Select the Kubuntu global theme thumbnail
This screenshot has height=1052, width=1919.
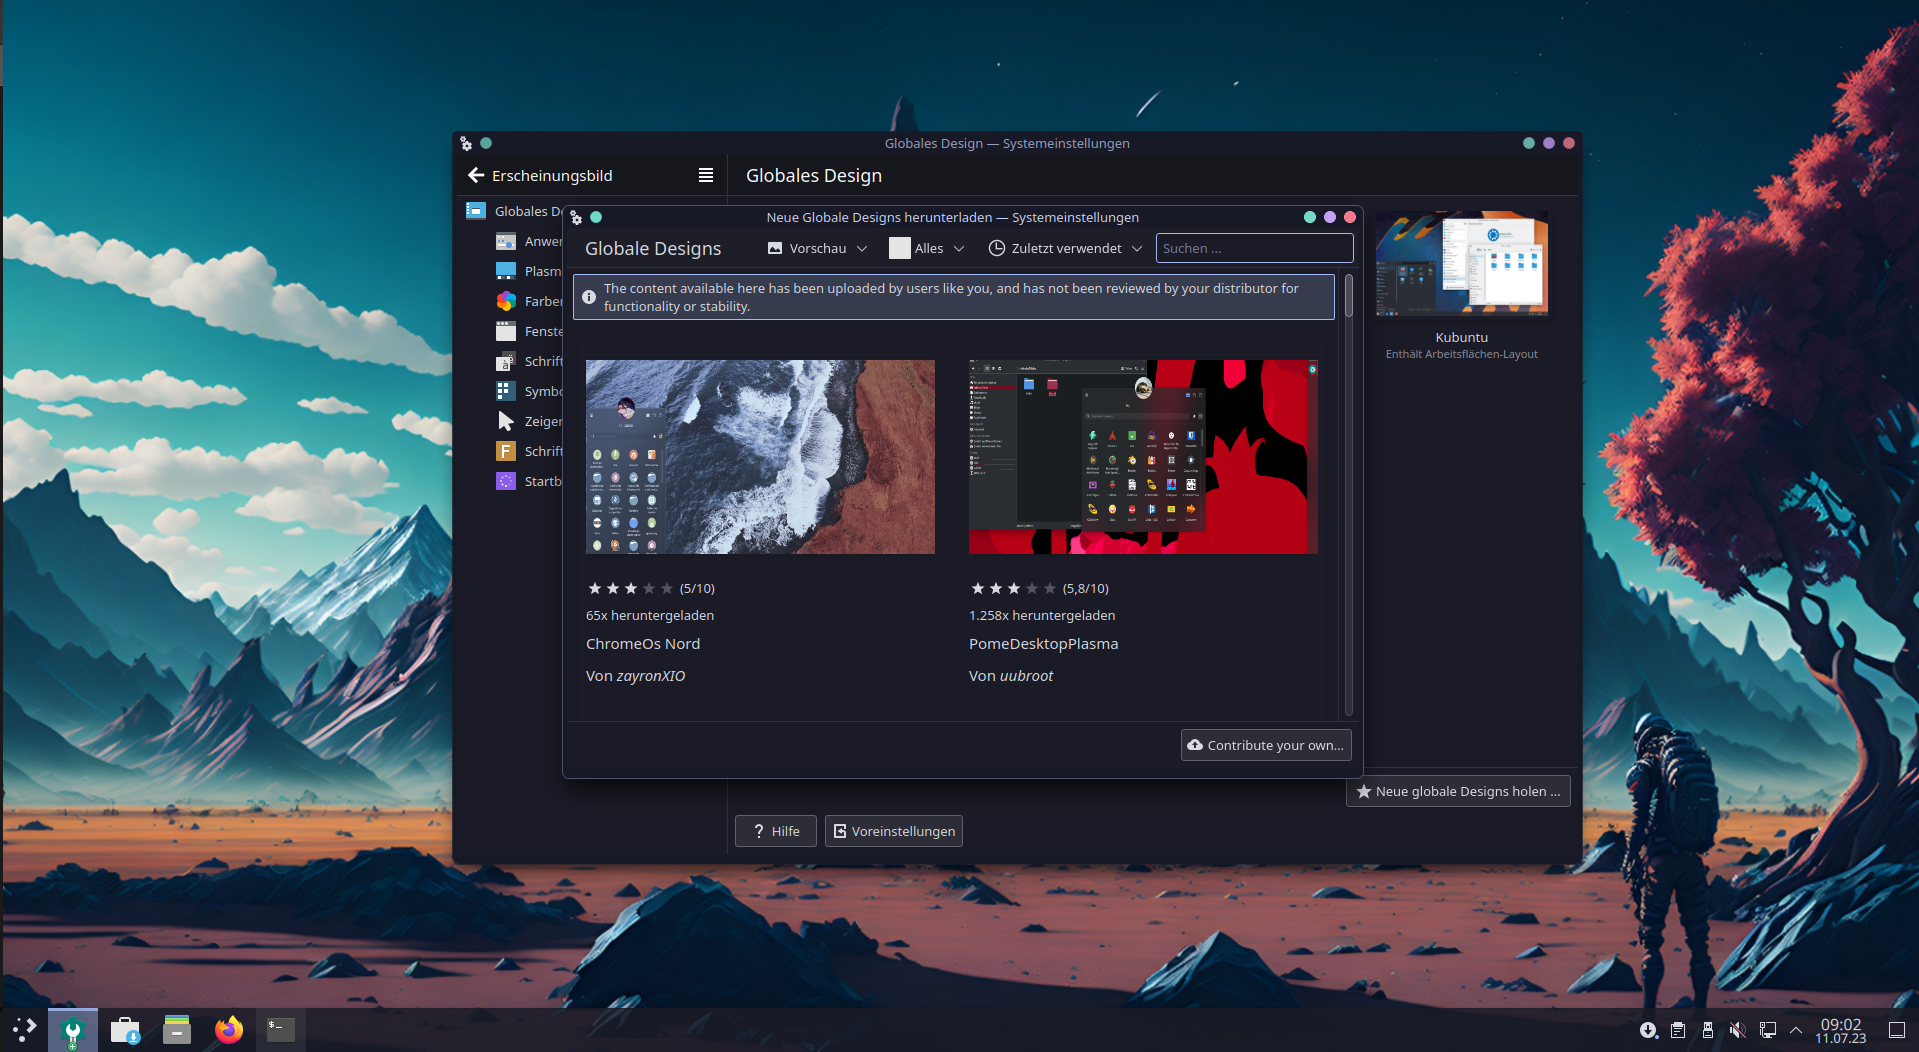tap(1461, 264)
